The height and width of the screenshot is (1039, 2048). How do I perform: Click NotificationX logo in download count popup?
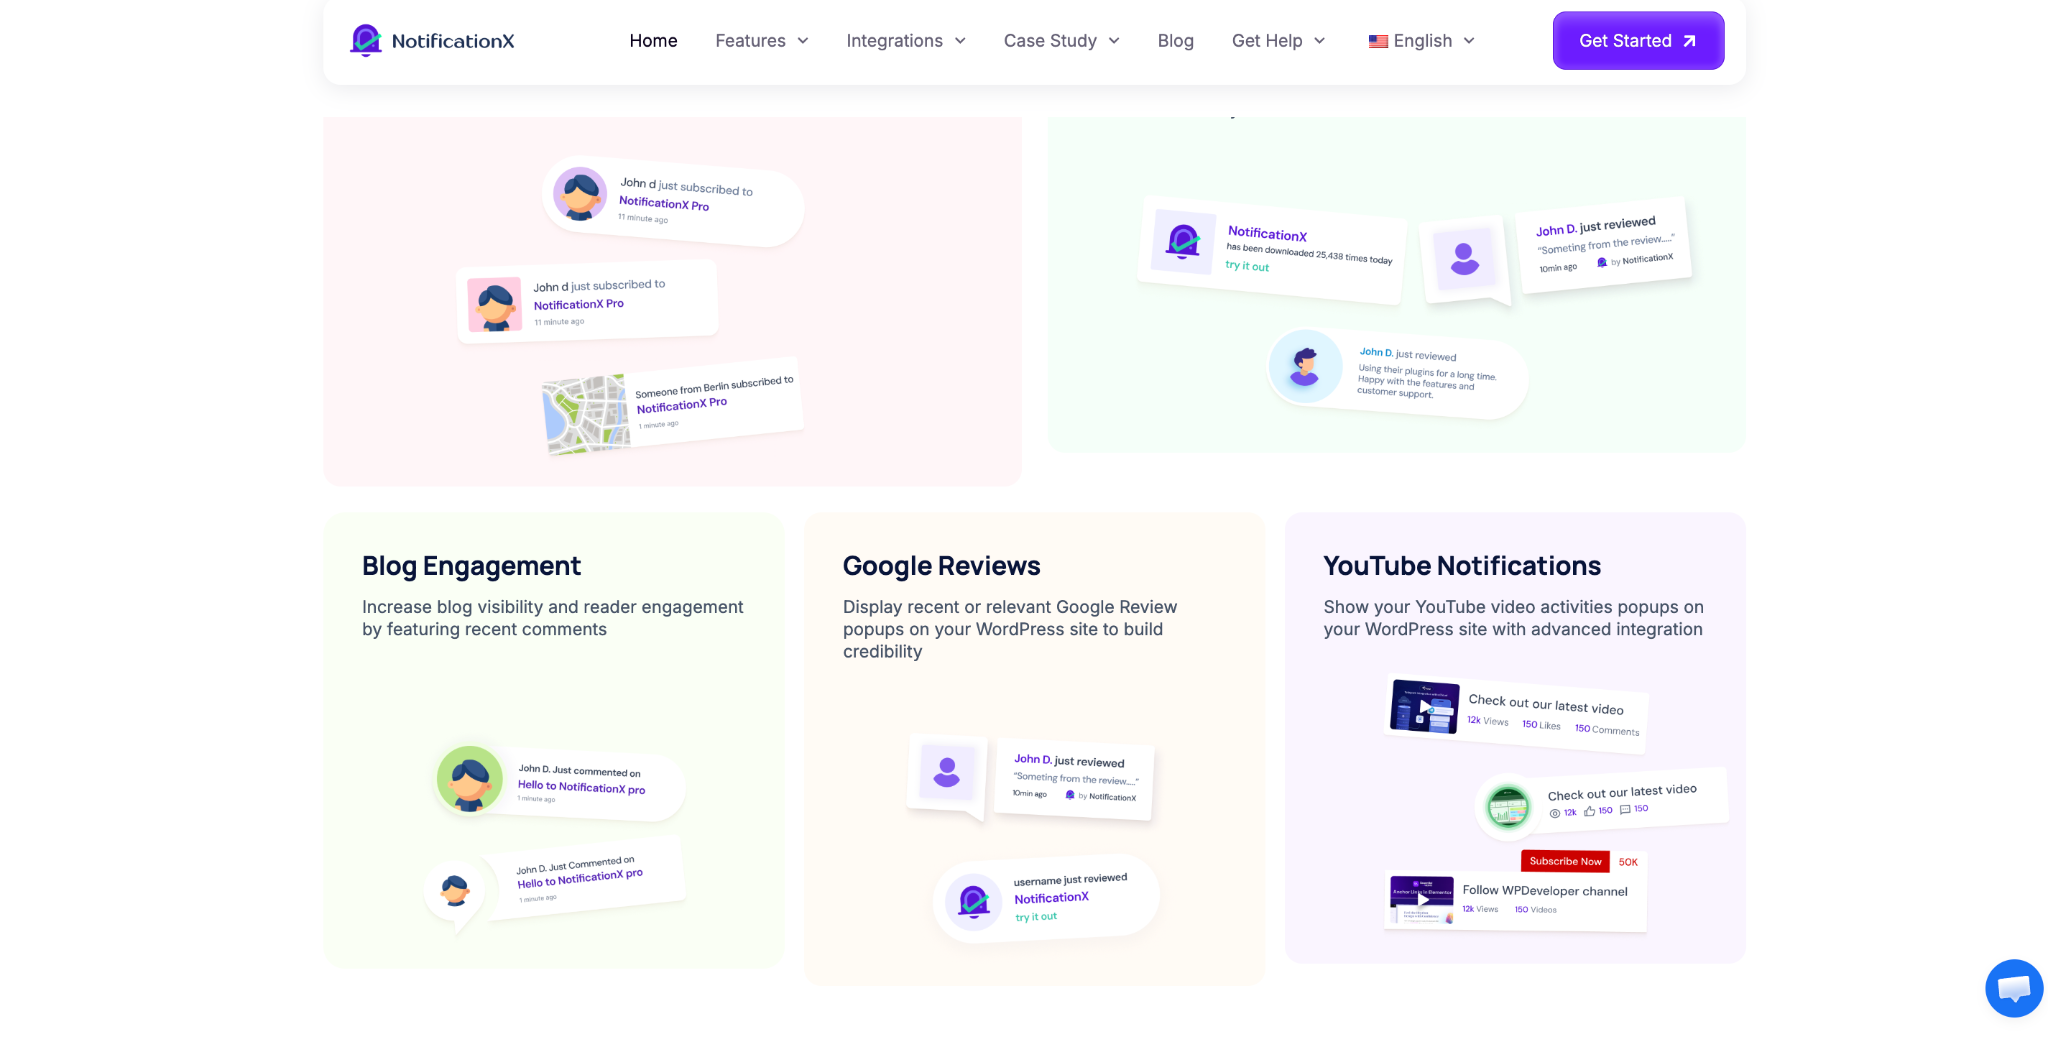pyautogui.click(x=1183, y=241)
